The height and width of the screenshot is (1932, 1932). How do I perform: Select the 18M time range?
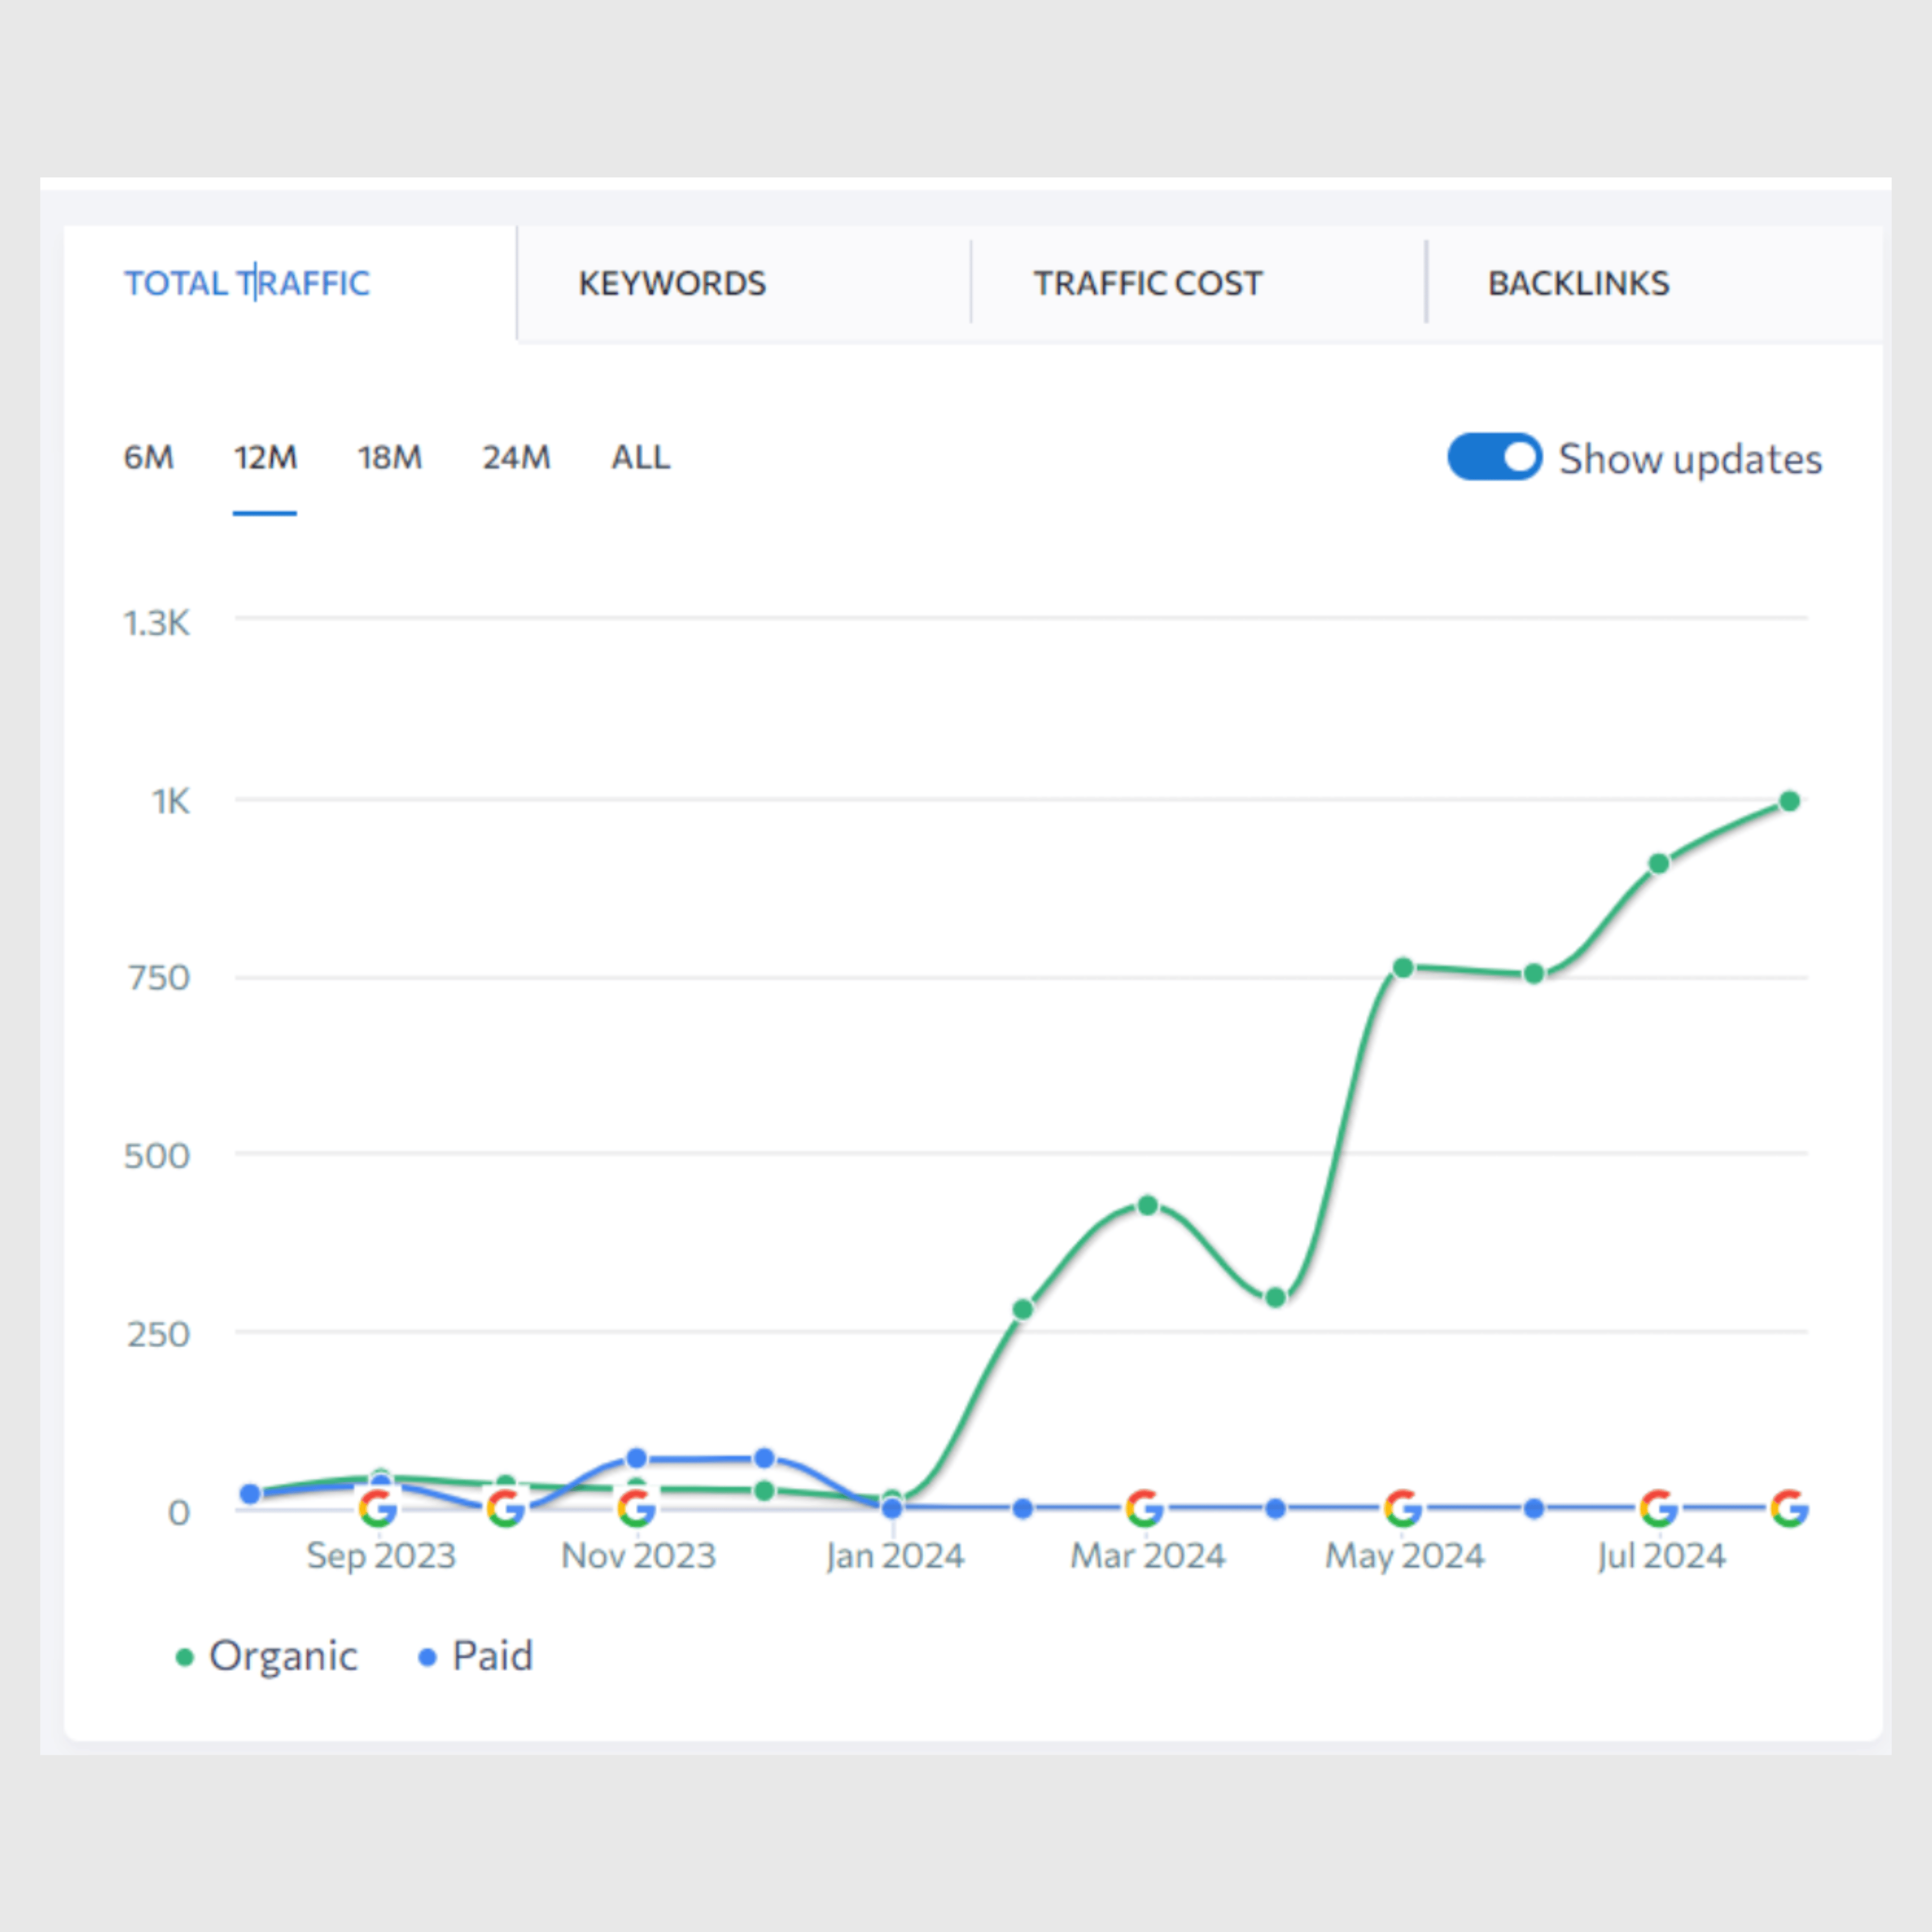(389, 458)
